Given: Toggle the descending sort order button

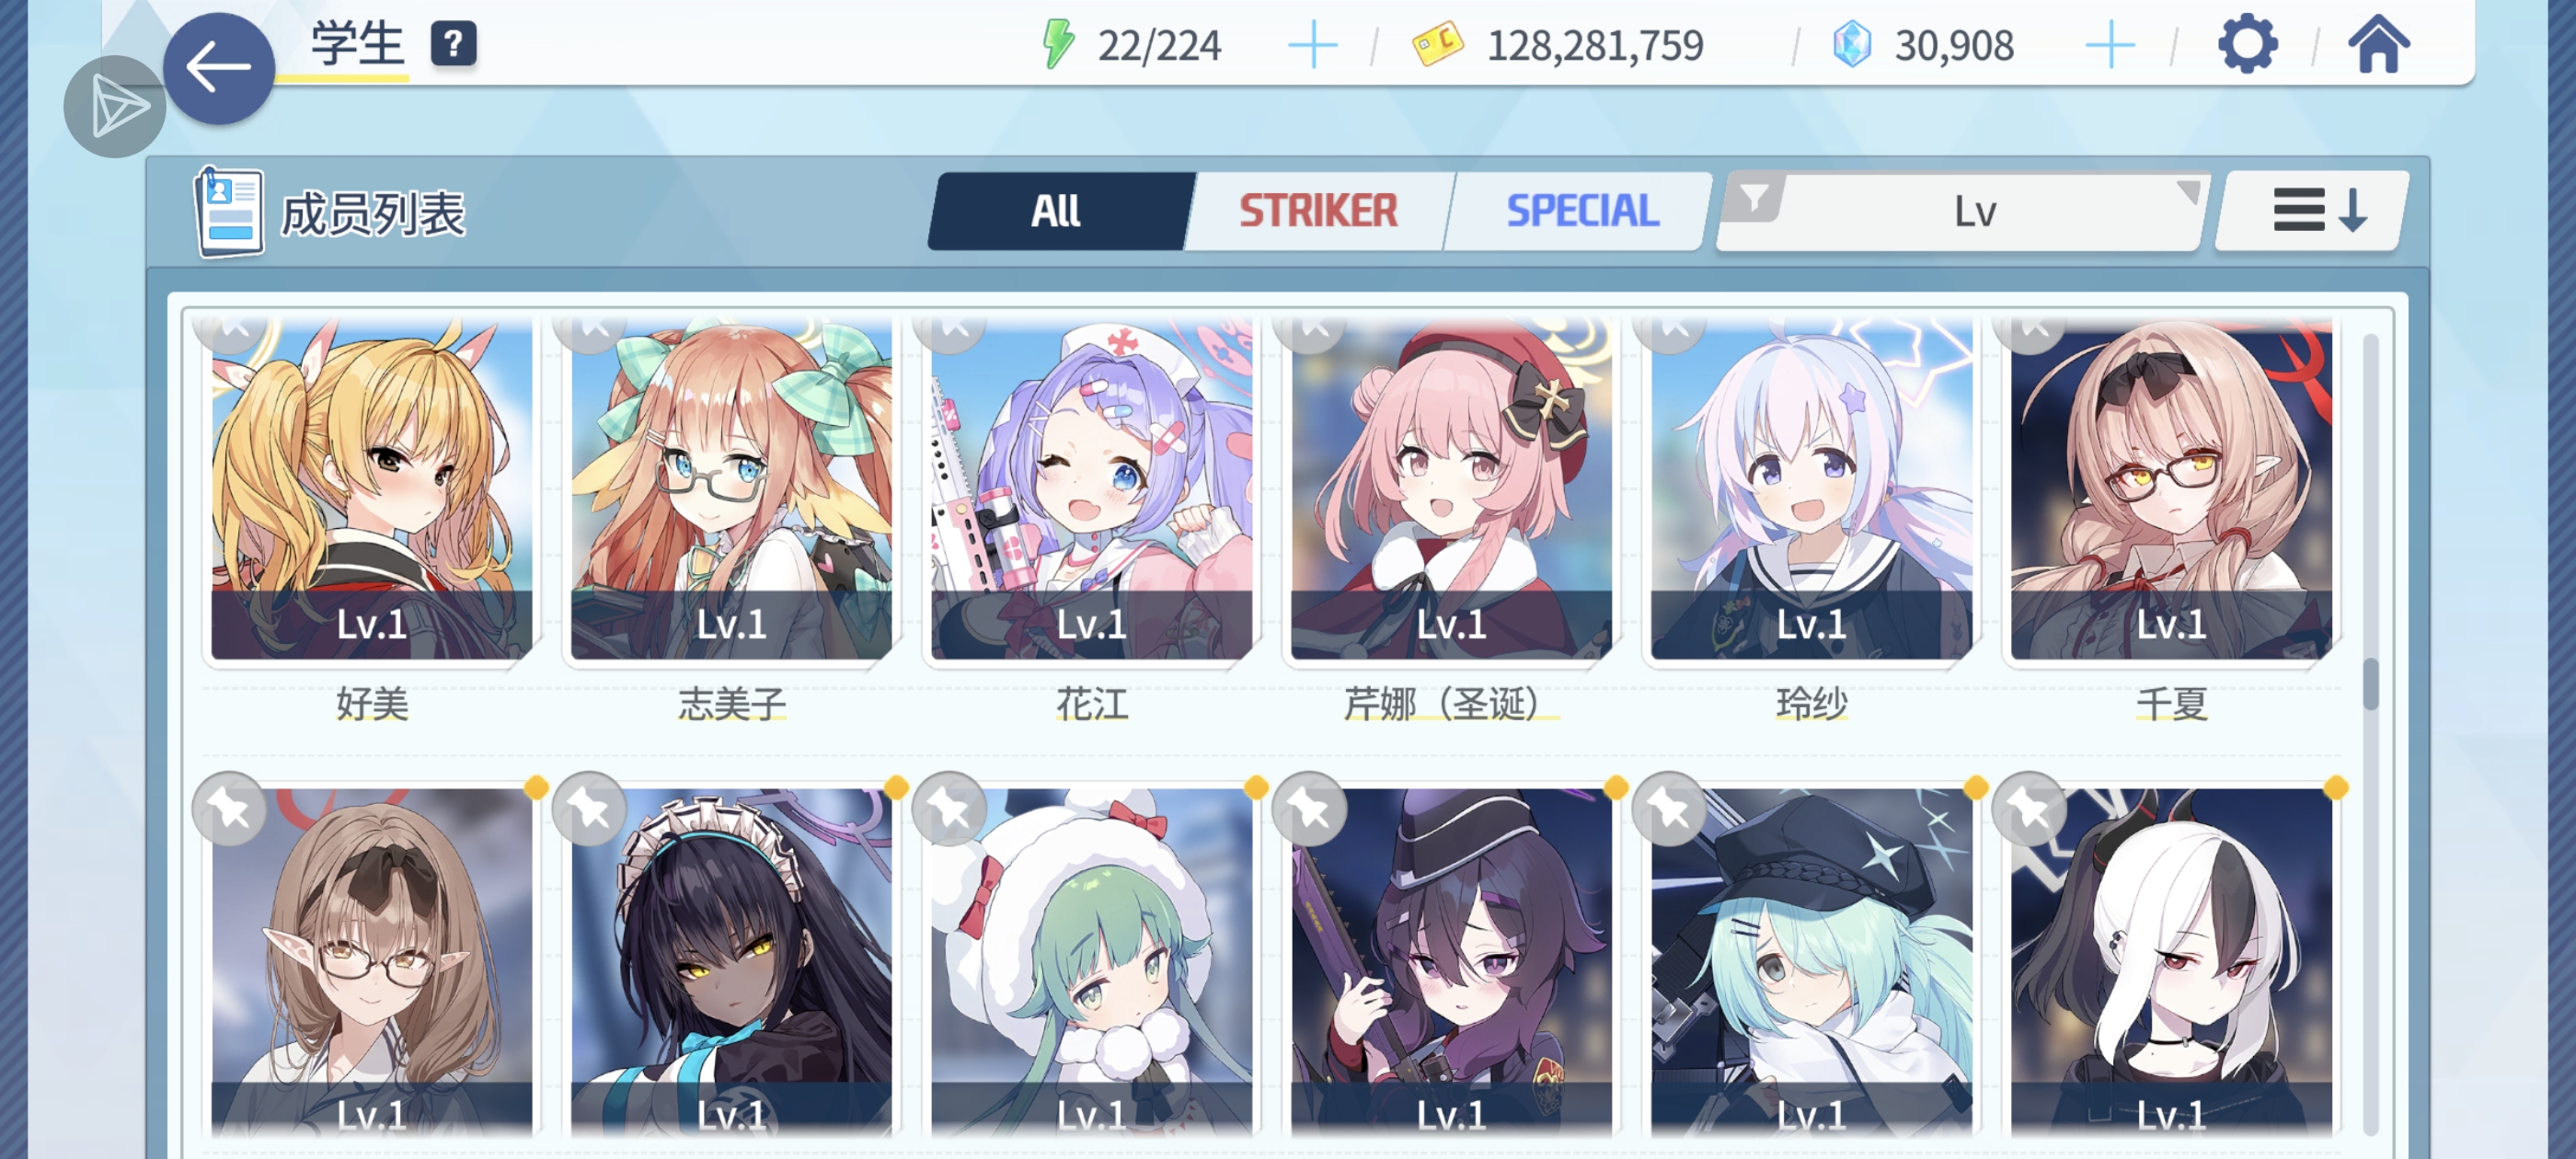Looking at the screenshot, I should [x=2312, y=211].
